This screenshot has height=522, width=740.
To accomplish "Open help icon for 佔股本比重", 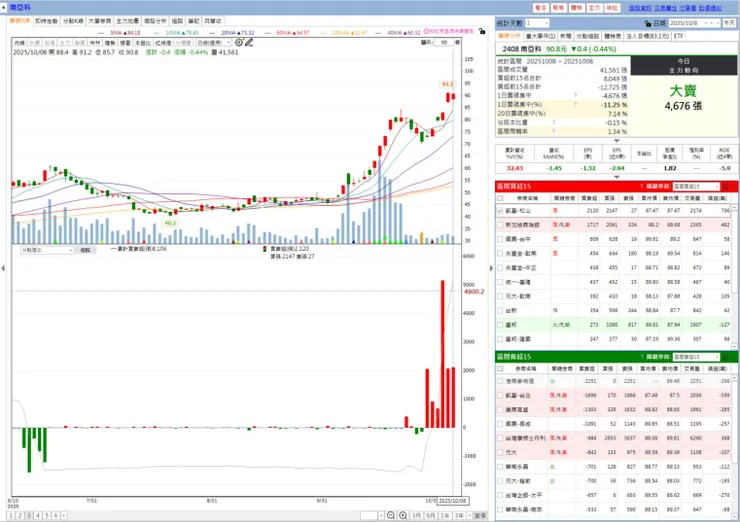I will (554, 122).
